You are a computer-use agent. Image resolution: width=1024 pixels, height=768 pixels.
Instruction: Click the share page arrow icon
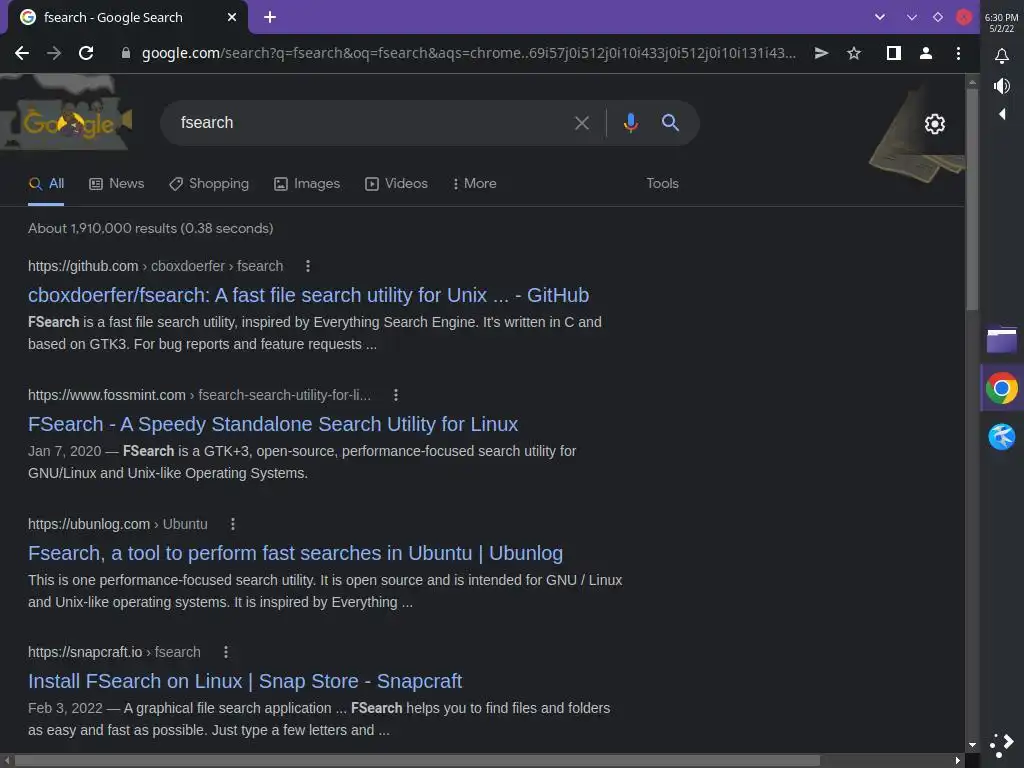(822, 53)
